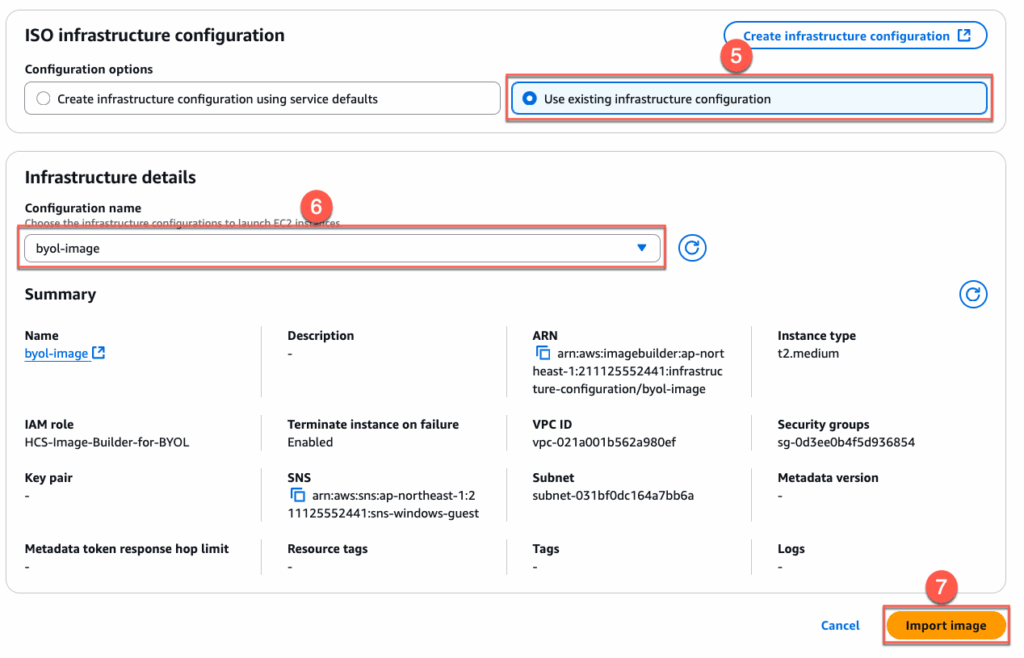Click the security group ID sg-0d3ee0b4f5d936854

click(x=846, y=442)
